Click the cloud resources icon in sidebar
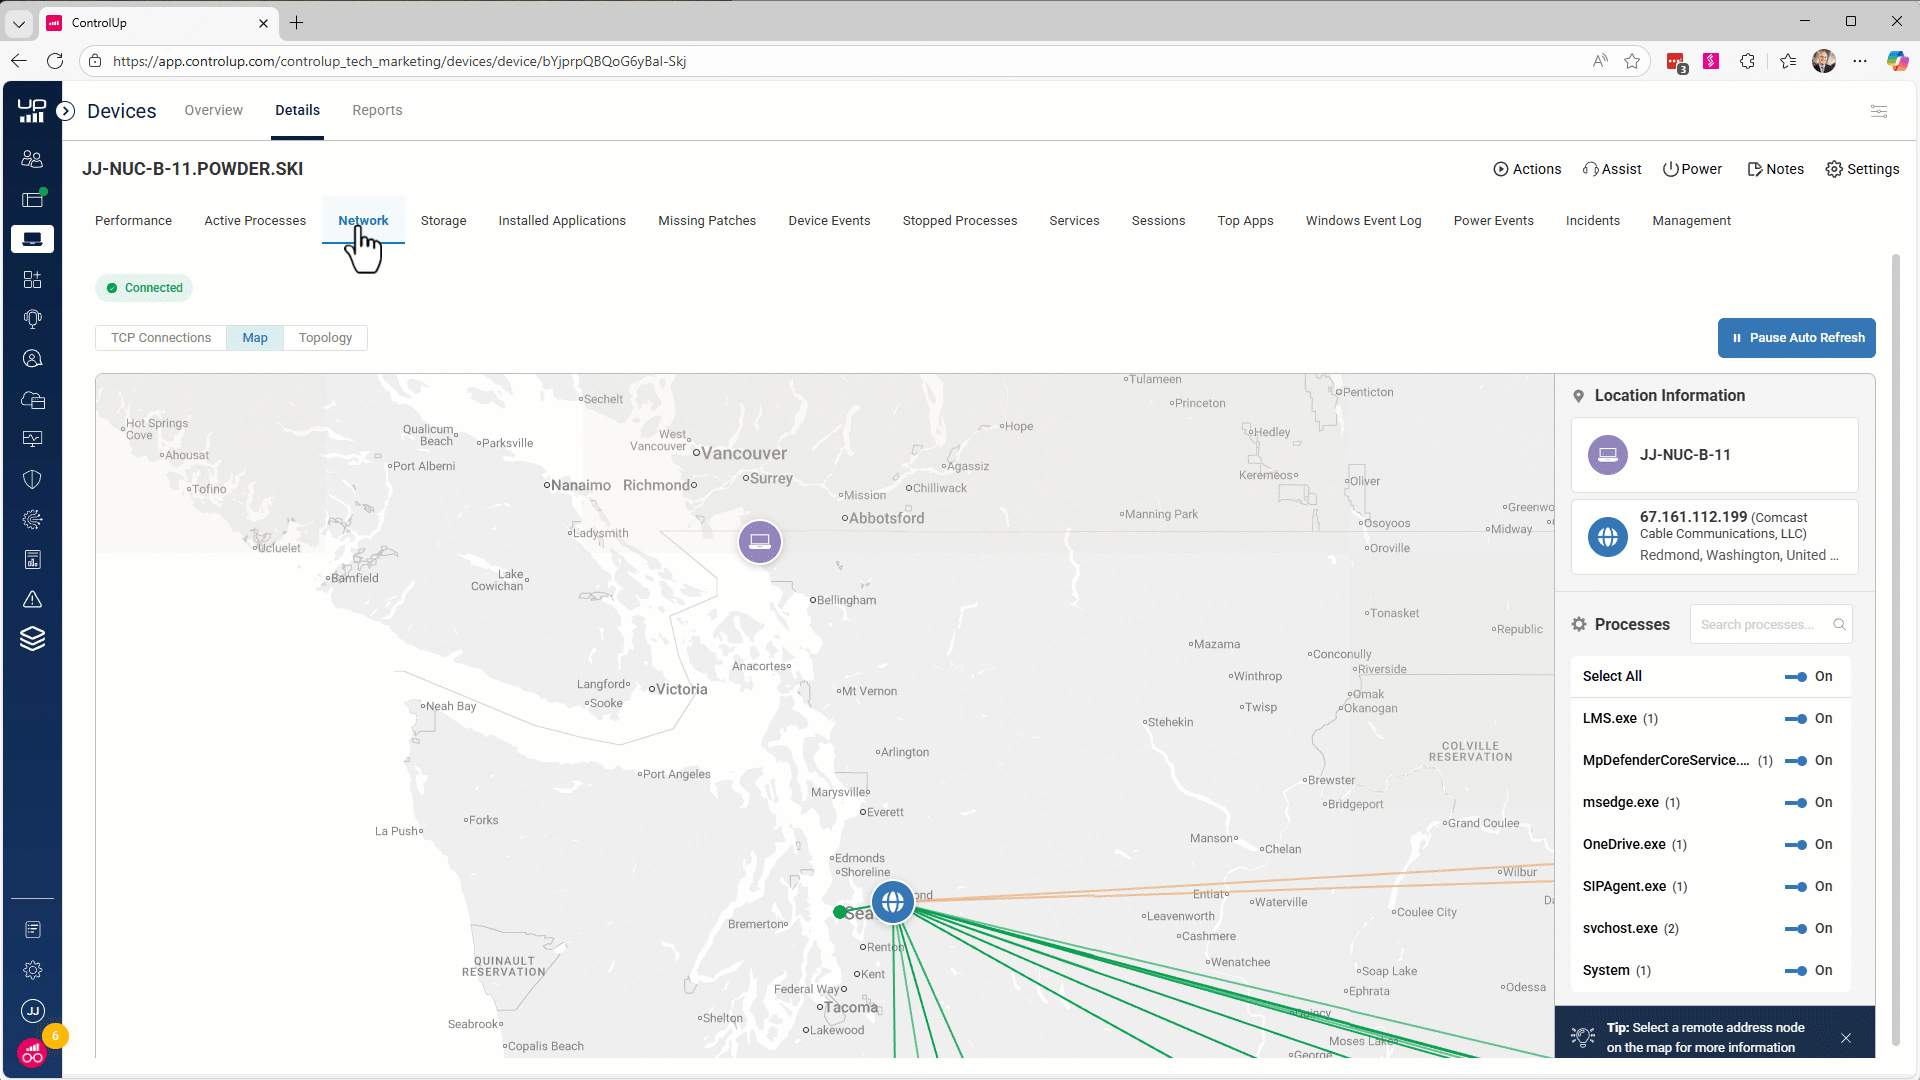The image size is (1920, 1080). [32, 400]
